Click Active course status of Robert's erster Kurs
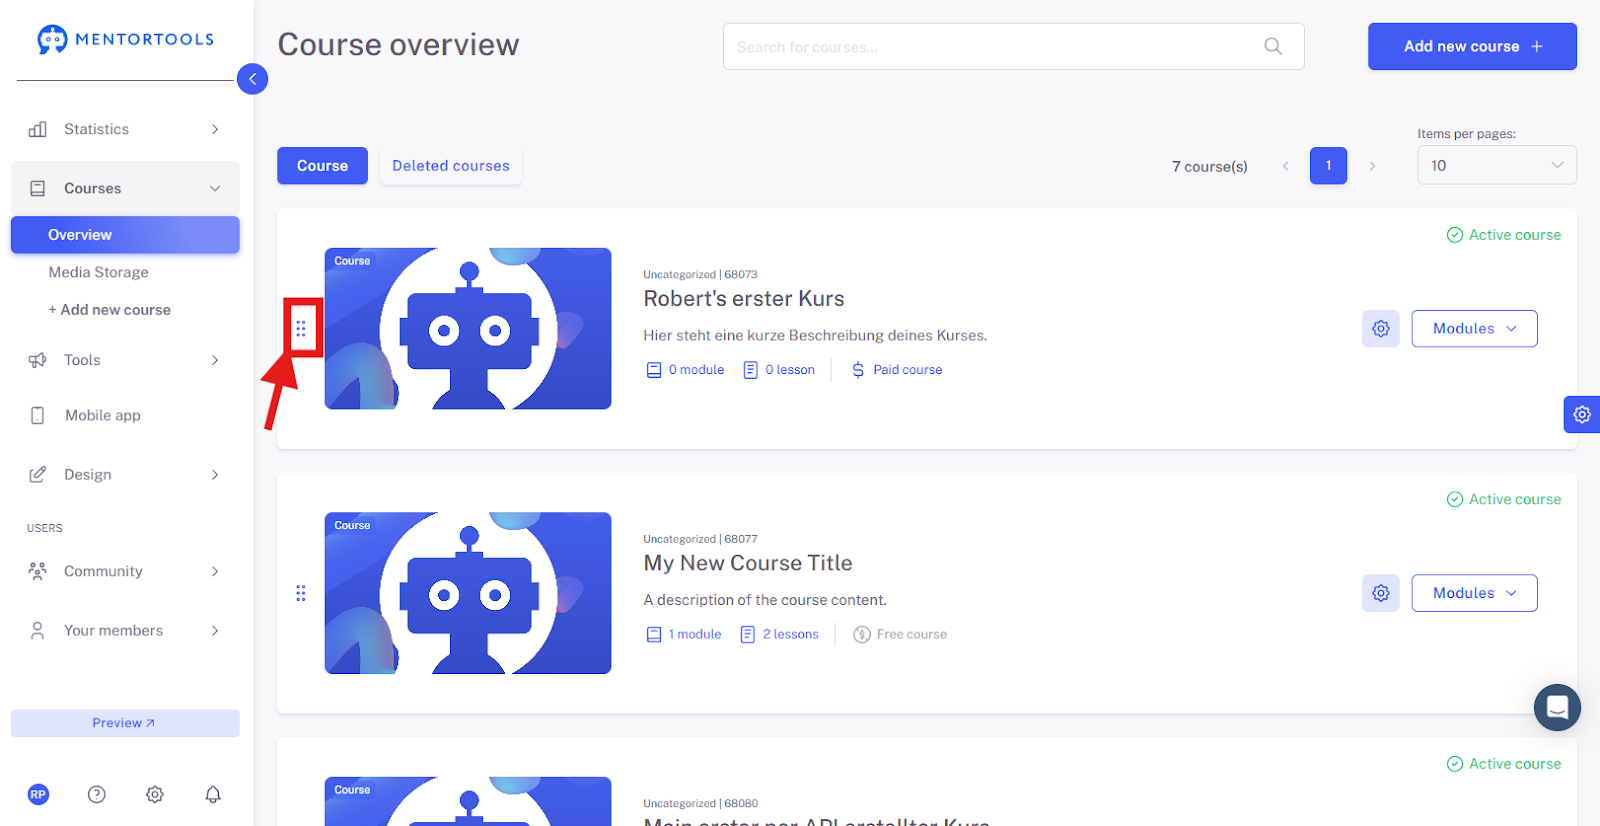 (1504, 235)
